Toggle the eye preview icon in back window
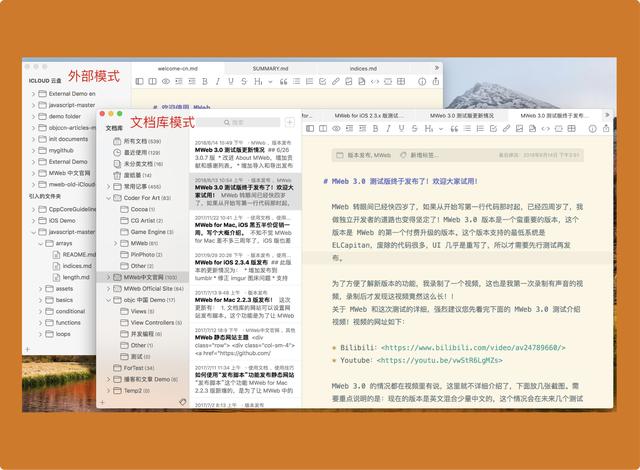Image resolution: width=640 pixels, height=470 pixels. coord(166,81)
